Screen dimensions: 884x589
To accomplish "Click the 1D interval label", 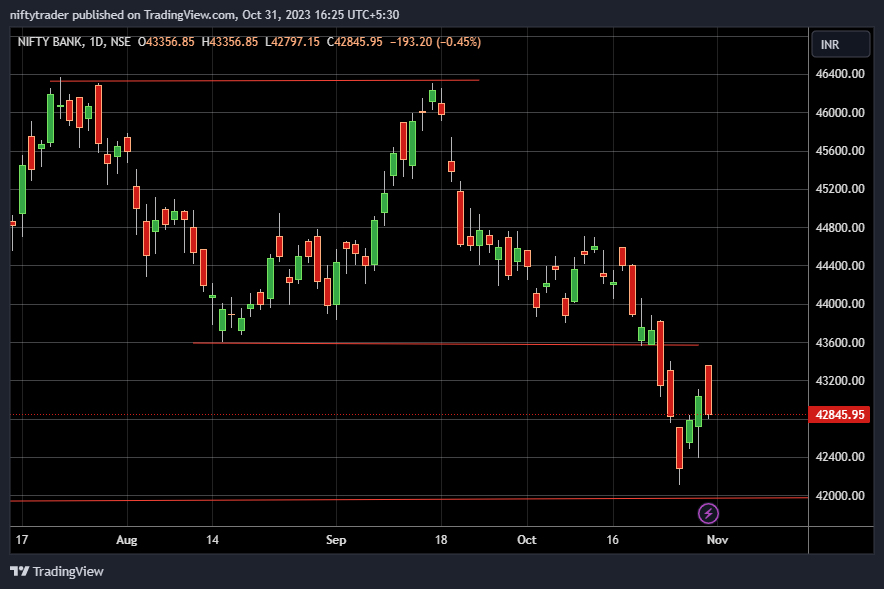I will point(97,42).
